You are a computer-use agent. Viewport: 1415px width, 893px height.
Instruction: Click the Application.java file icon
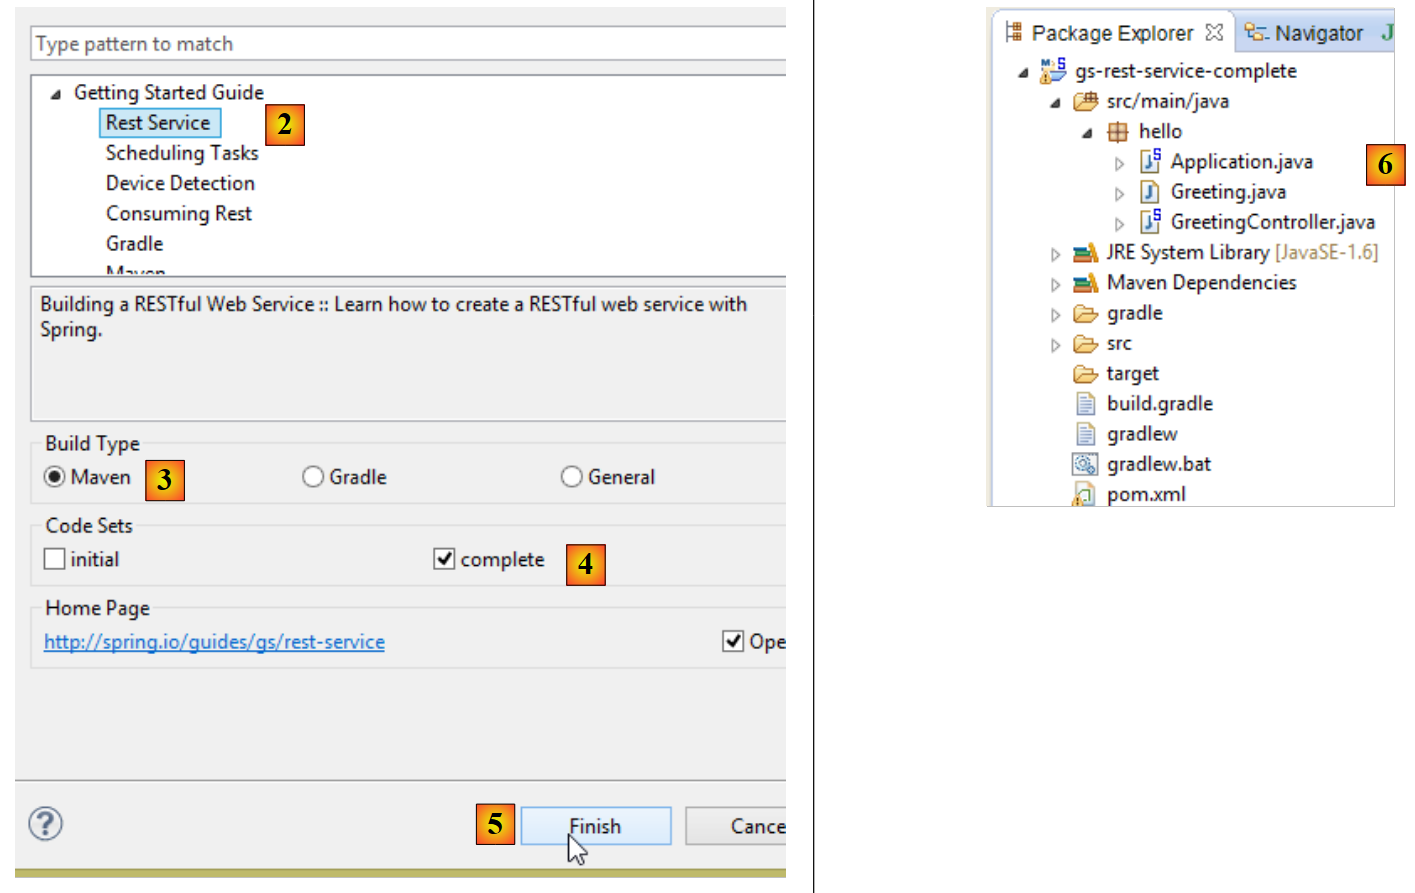tap(1150, 161)
